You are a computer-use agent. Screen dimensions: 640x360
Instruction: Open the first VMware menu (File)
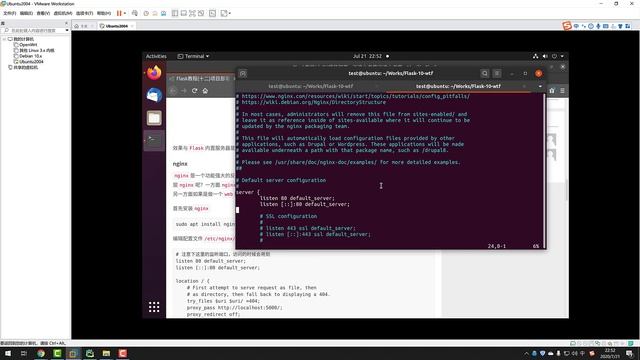pos(9,13)
